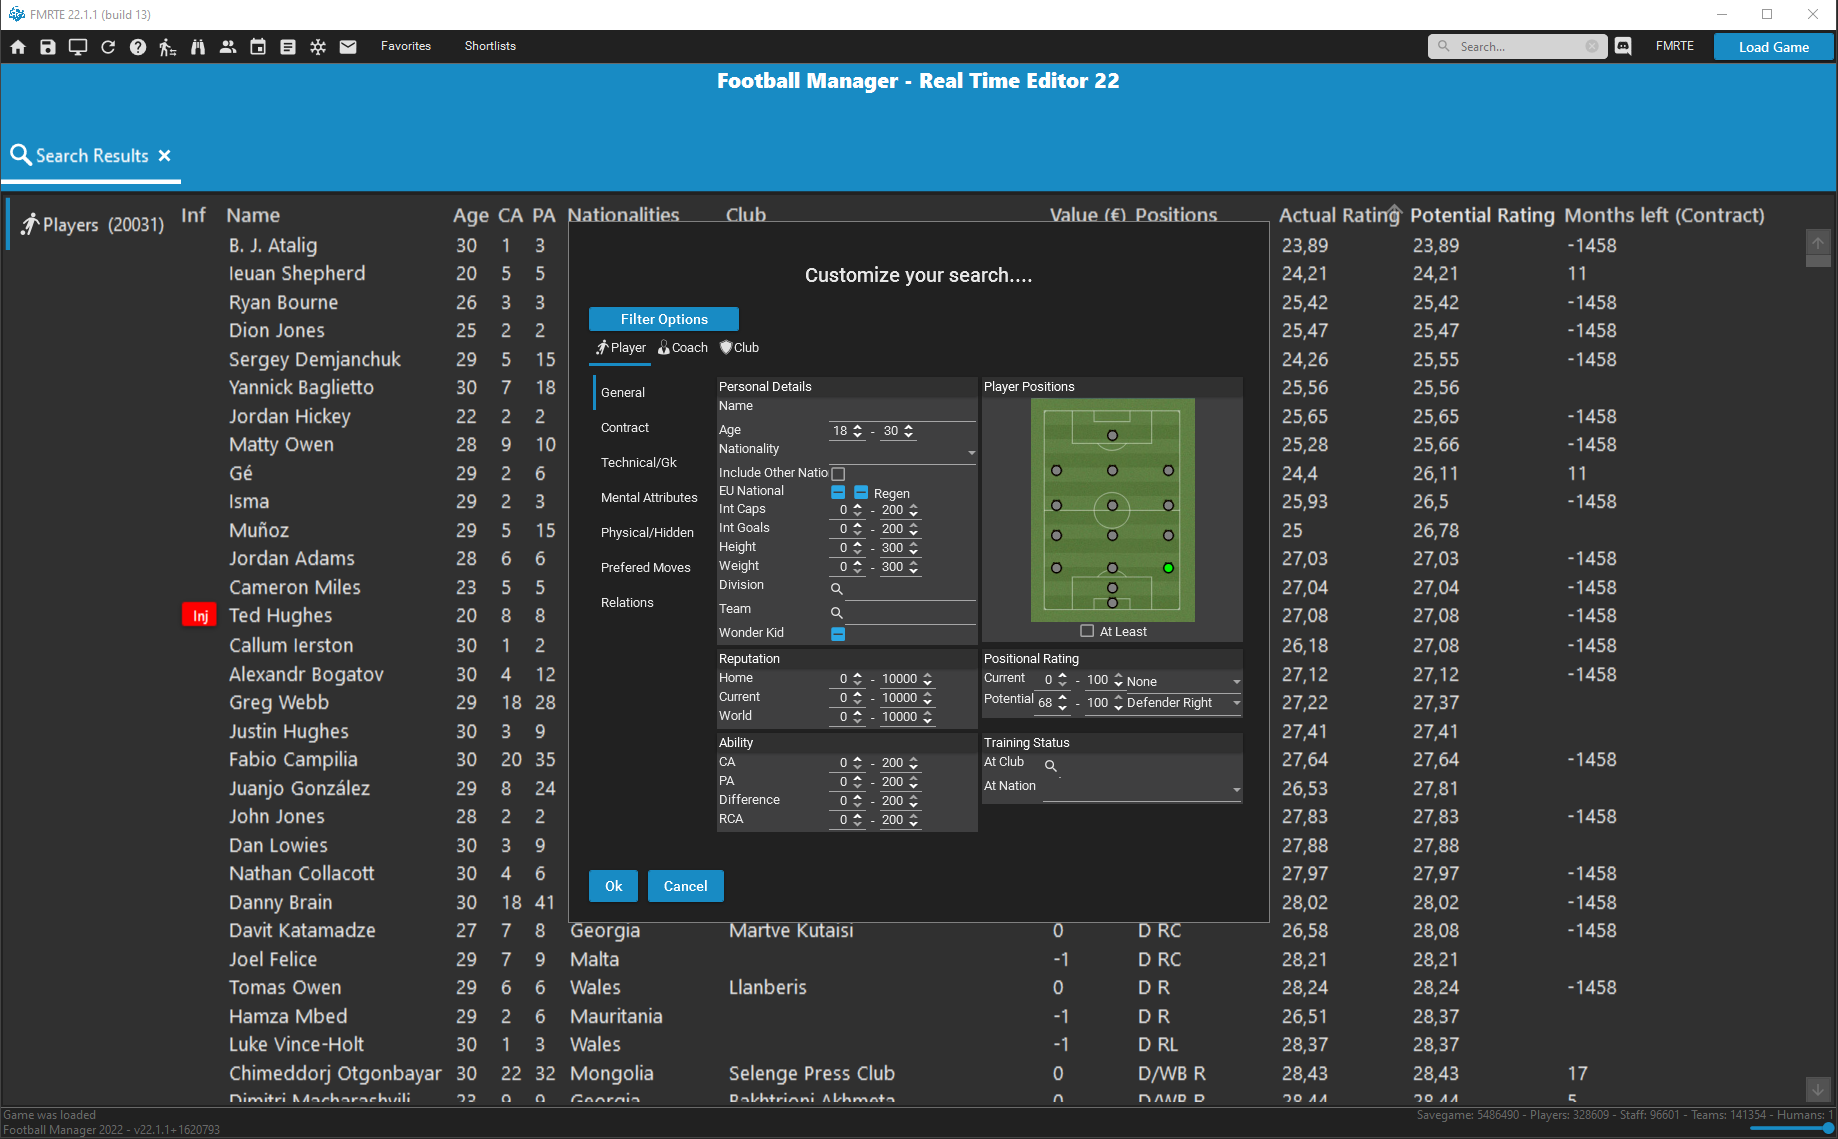The image size is (1838, 1139).
Task: Open Favorites in the top bar
Action: [x=406, y=46]
